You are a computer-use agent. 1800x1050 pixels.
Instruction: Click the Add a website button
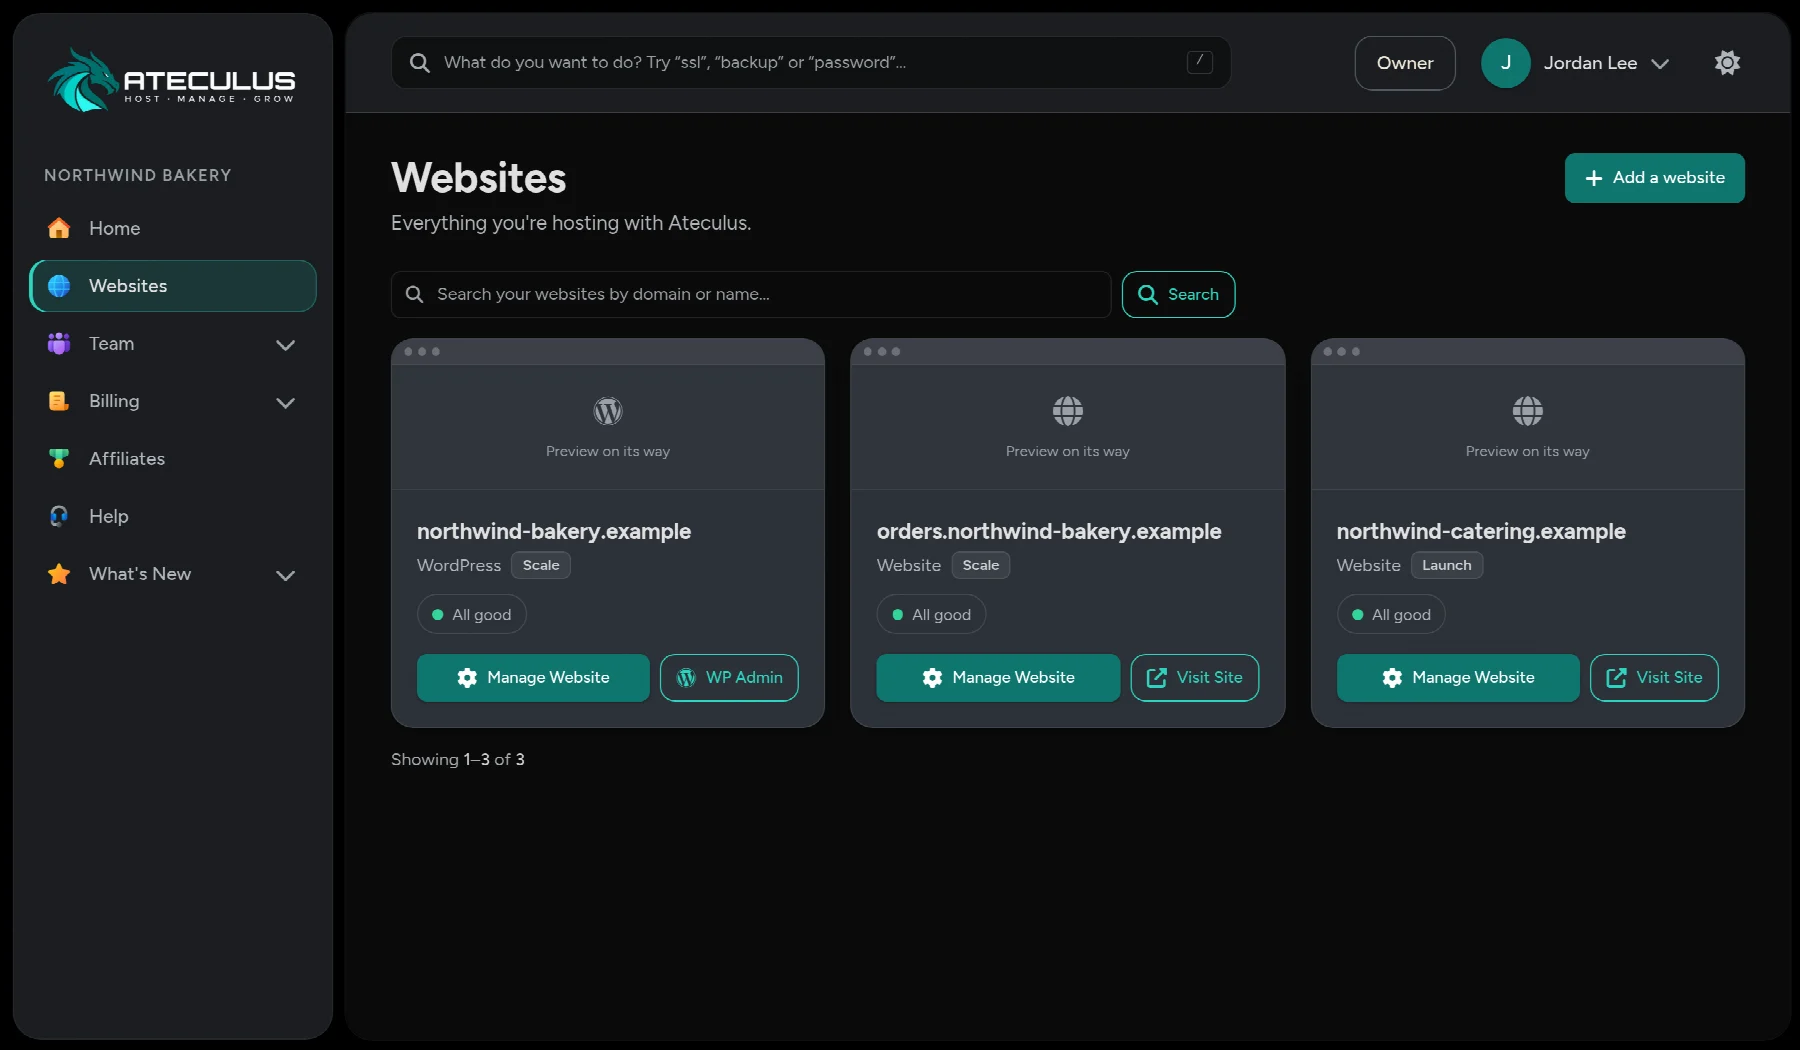[x=1654, y=178]
